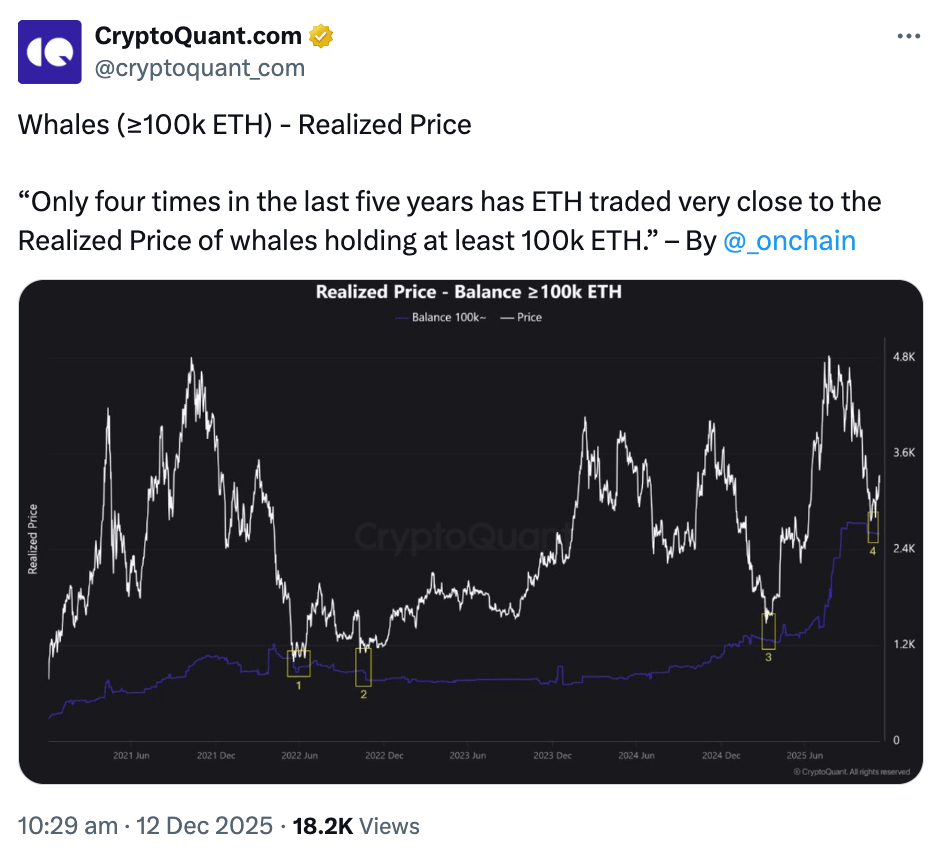
Task: Toggle the Price legend entry
Action: click(522, 317)
